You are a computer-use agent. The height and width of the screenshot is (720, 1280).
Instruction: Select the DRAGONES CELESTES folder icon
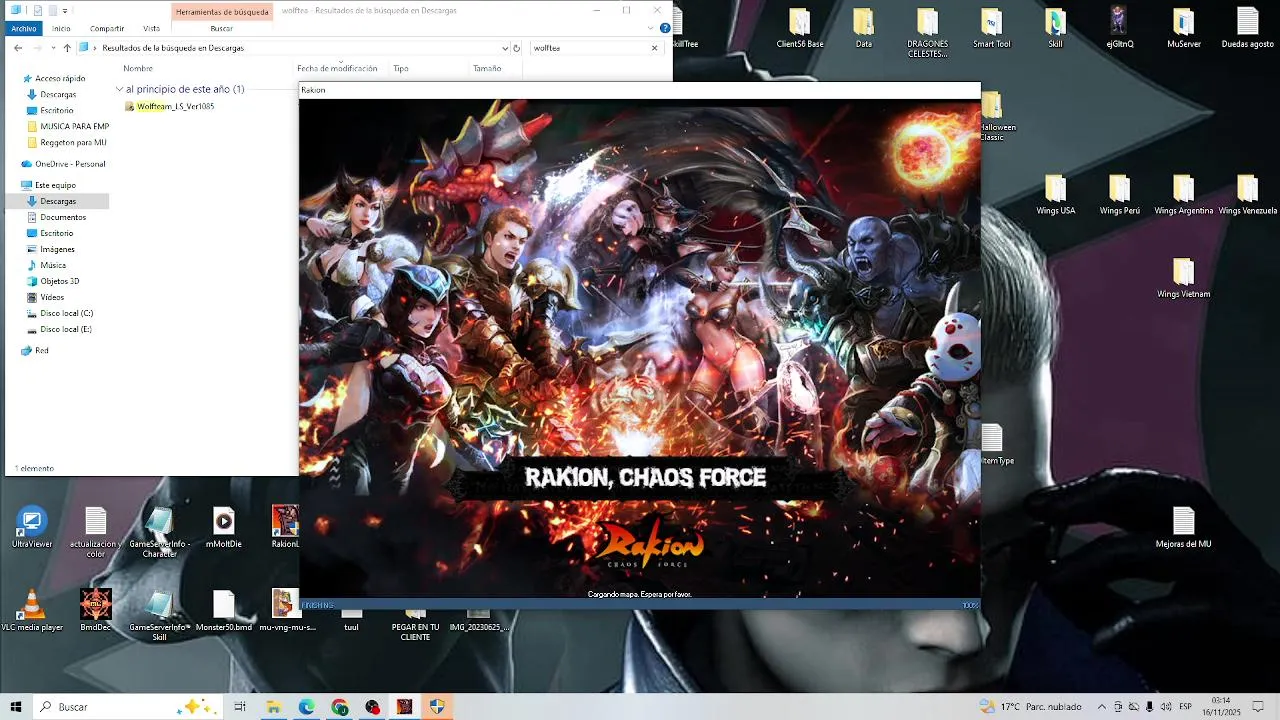928,33
